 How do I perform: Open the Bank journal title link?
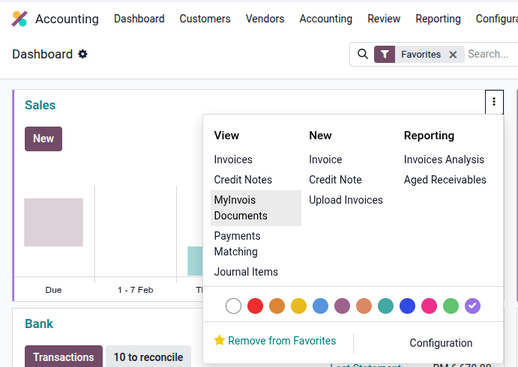[39, 324]
